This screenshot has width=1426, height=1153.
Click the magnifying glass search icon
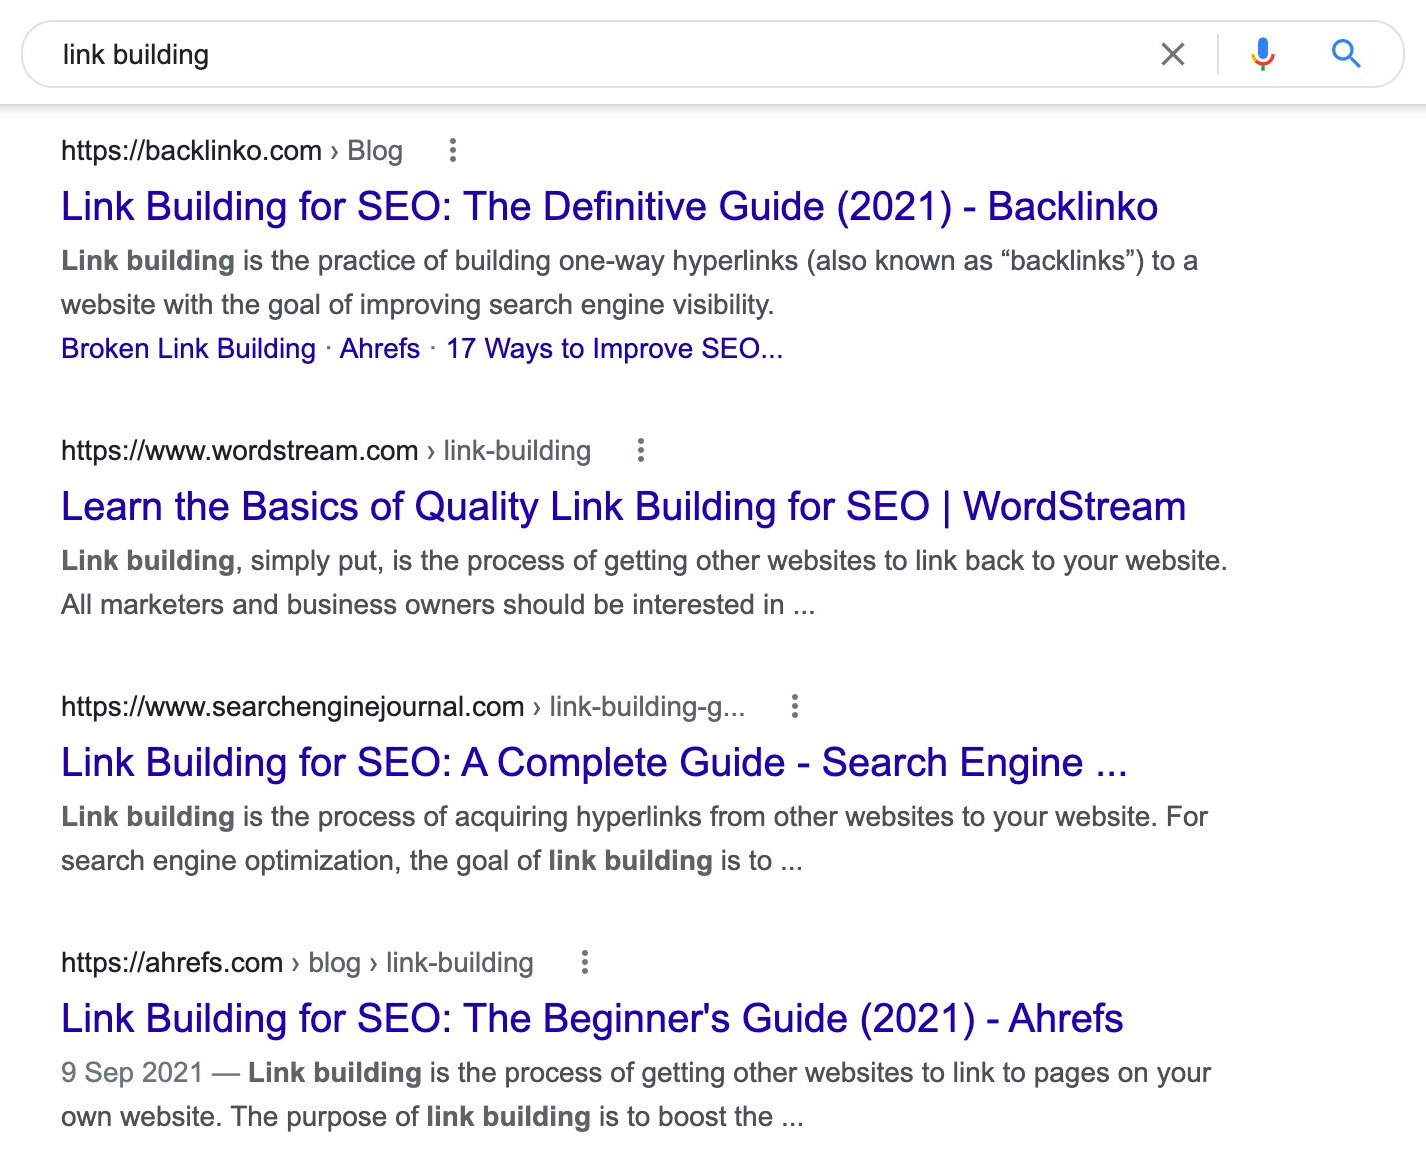point(1346,54)
